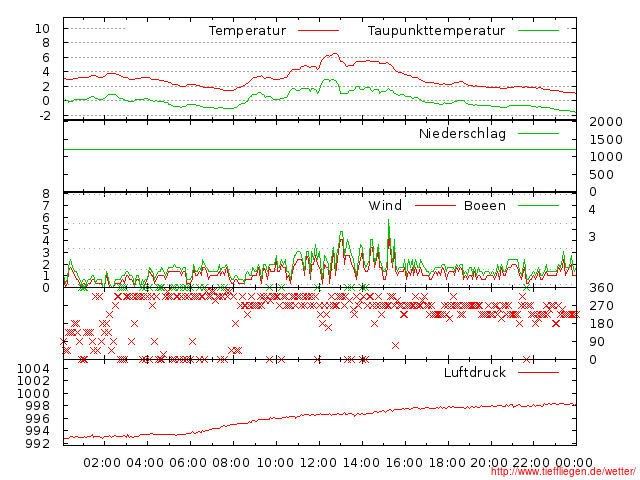
Task: Click the 12:00 time axis label
Action: [x=318, y=463]
